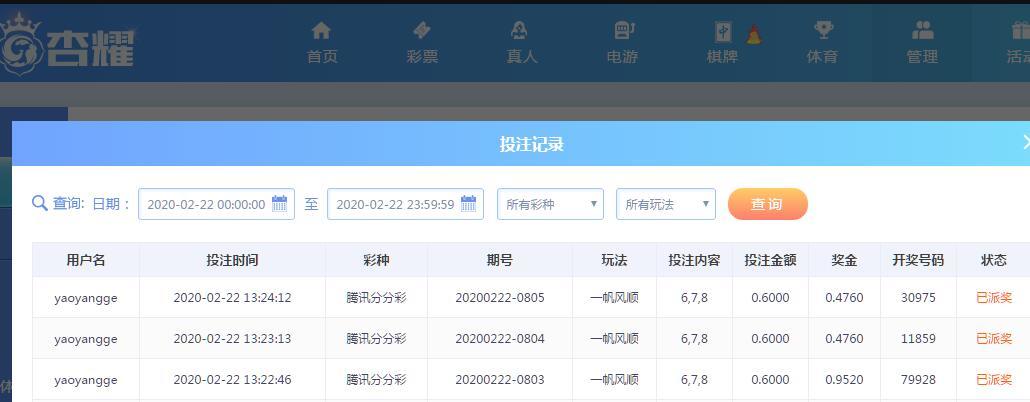This screenshot has width=1030, height=402.
Task: Click bet time 2020-02-22 13:24:12
Action: [233, 298]
